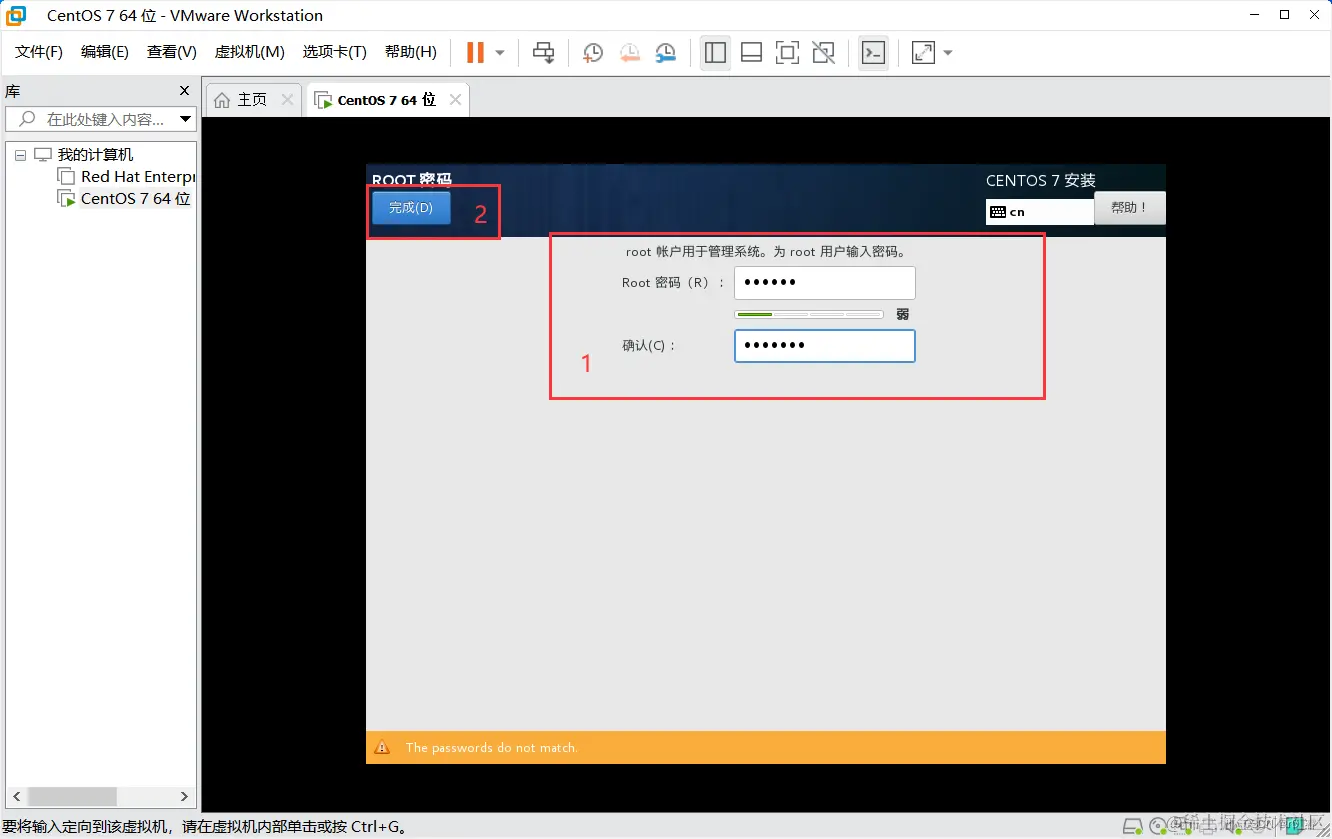Enter full screen mode icon

[x=788, y=52]
